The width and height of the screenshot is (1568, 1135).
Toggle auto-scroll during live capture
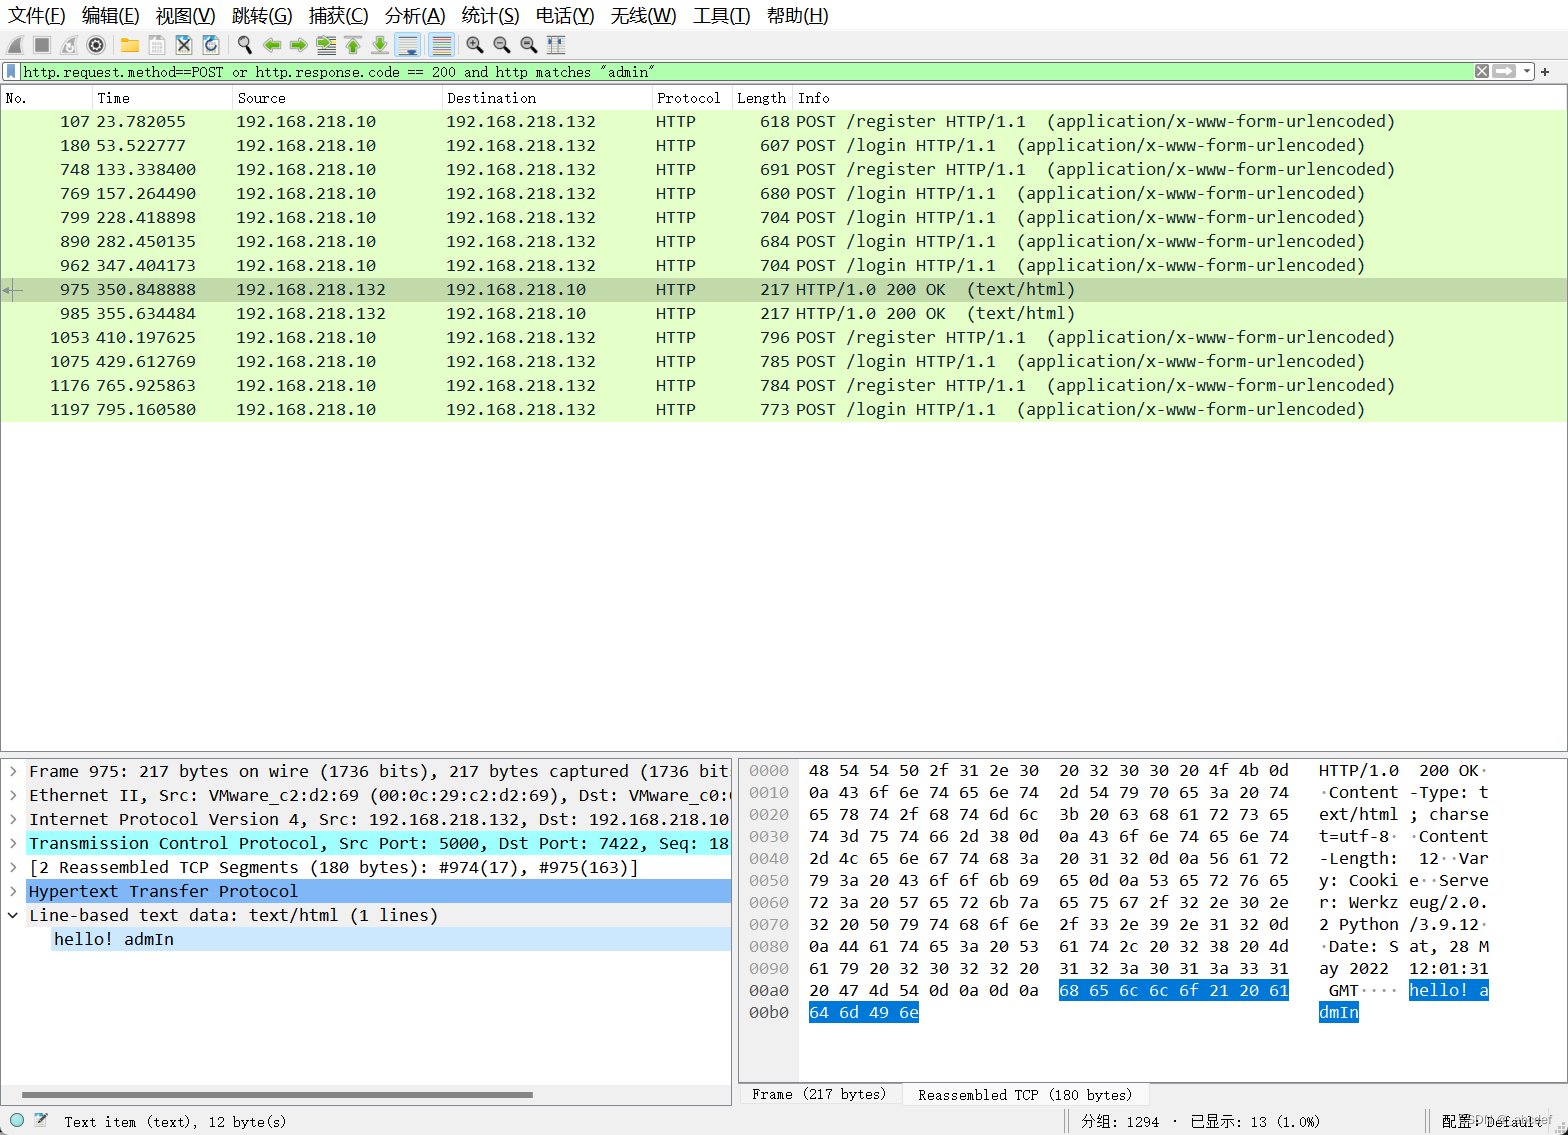[407, 45]
